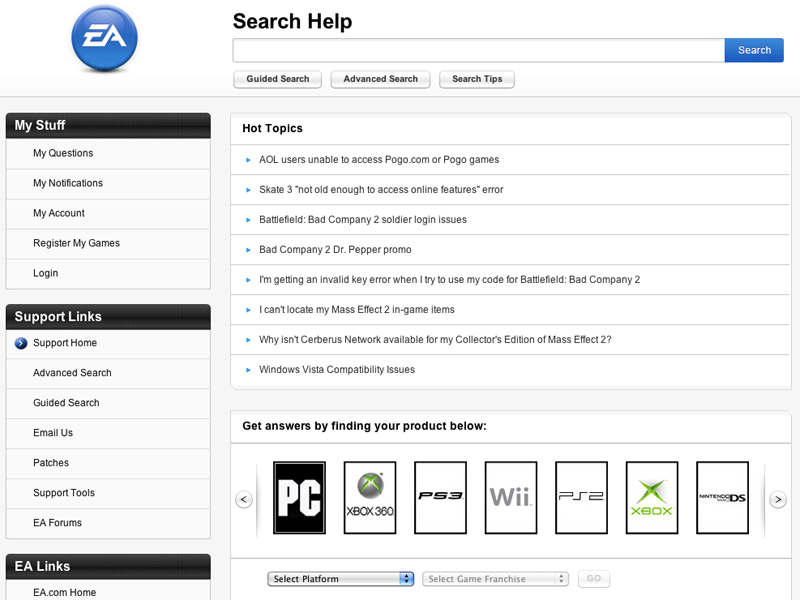Select the PS2 platform tile

581,497
